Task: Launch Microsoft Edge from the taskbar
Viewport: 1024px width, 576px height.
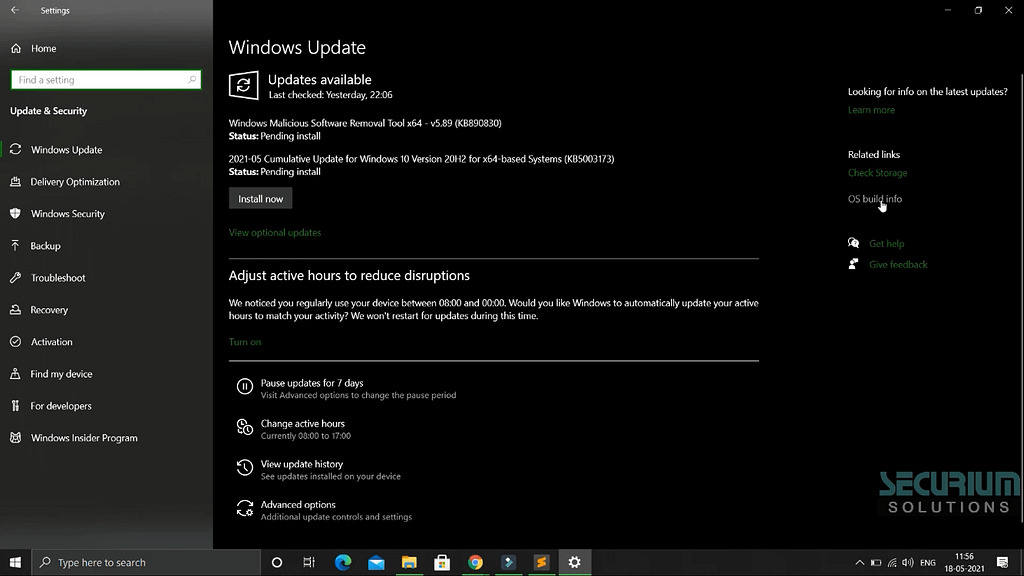Action: coord(343,562)
